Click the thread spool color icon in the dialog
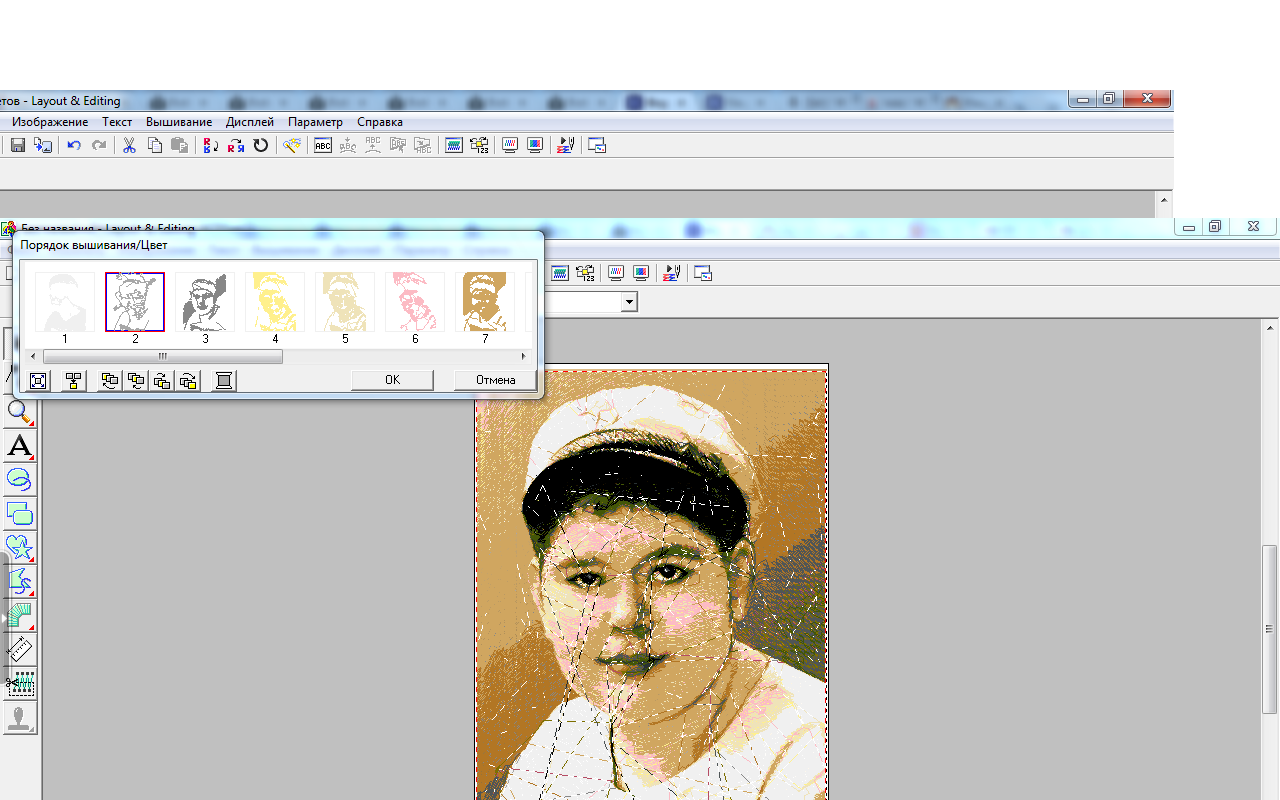The height and width of the screenshot is (800, 1280). point(224,380)
